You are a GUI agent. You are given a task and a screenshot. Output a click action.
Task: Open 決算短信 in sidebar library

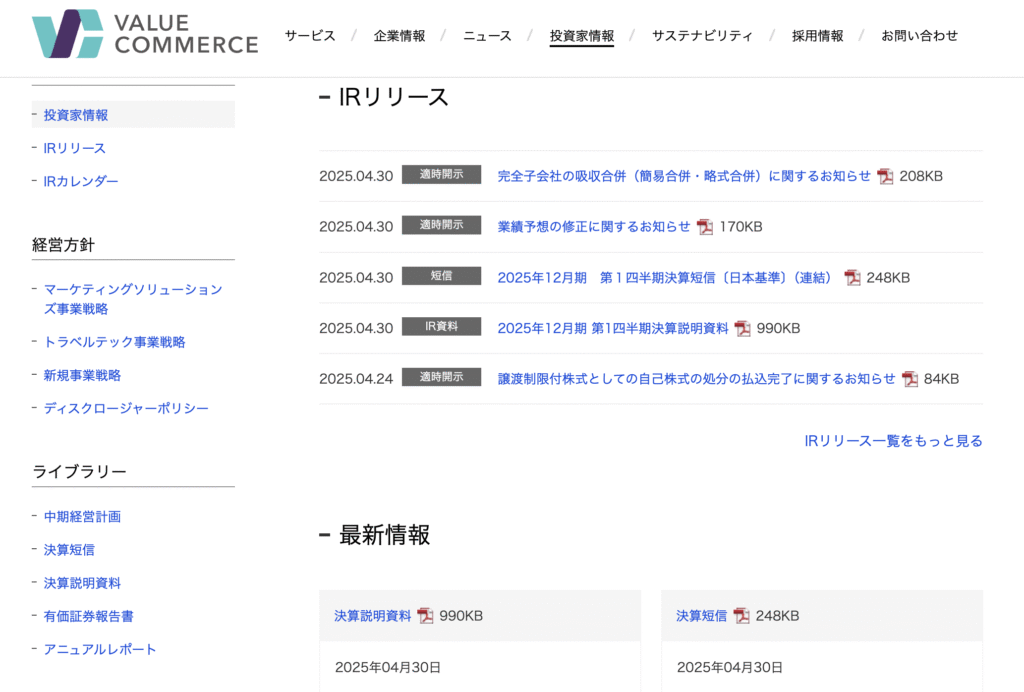point(69,550)
